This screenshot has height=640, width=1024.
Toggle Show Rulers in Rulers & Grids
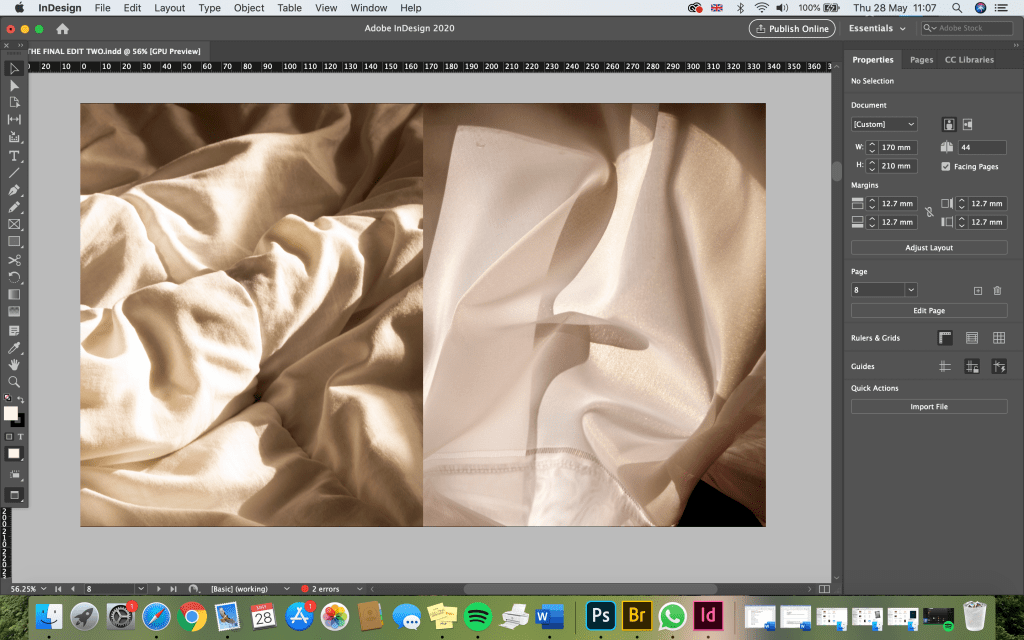(x=945, y=338)
